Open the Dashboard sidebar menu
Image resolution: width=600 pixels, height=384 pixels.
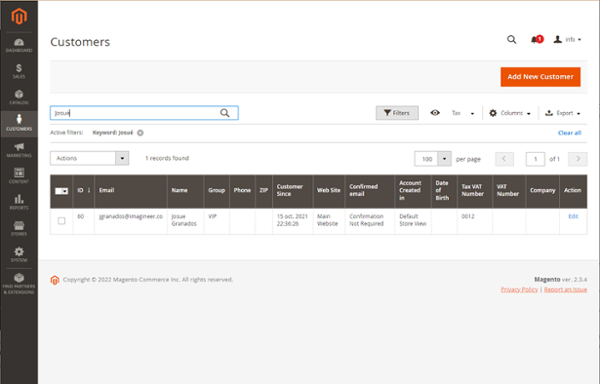click(x=19, y=45)
